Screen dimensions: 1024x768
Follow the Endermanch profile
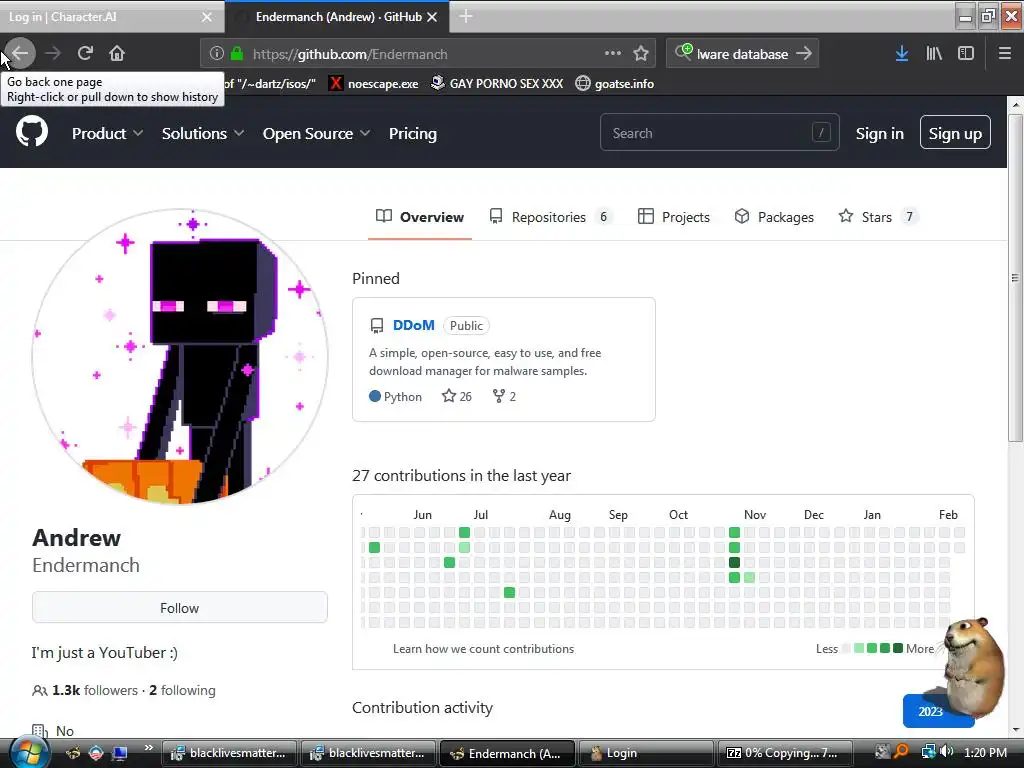[x=180, y=608]
